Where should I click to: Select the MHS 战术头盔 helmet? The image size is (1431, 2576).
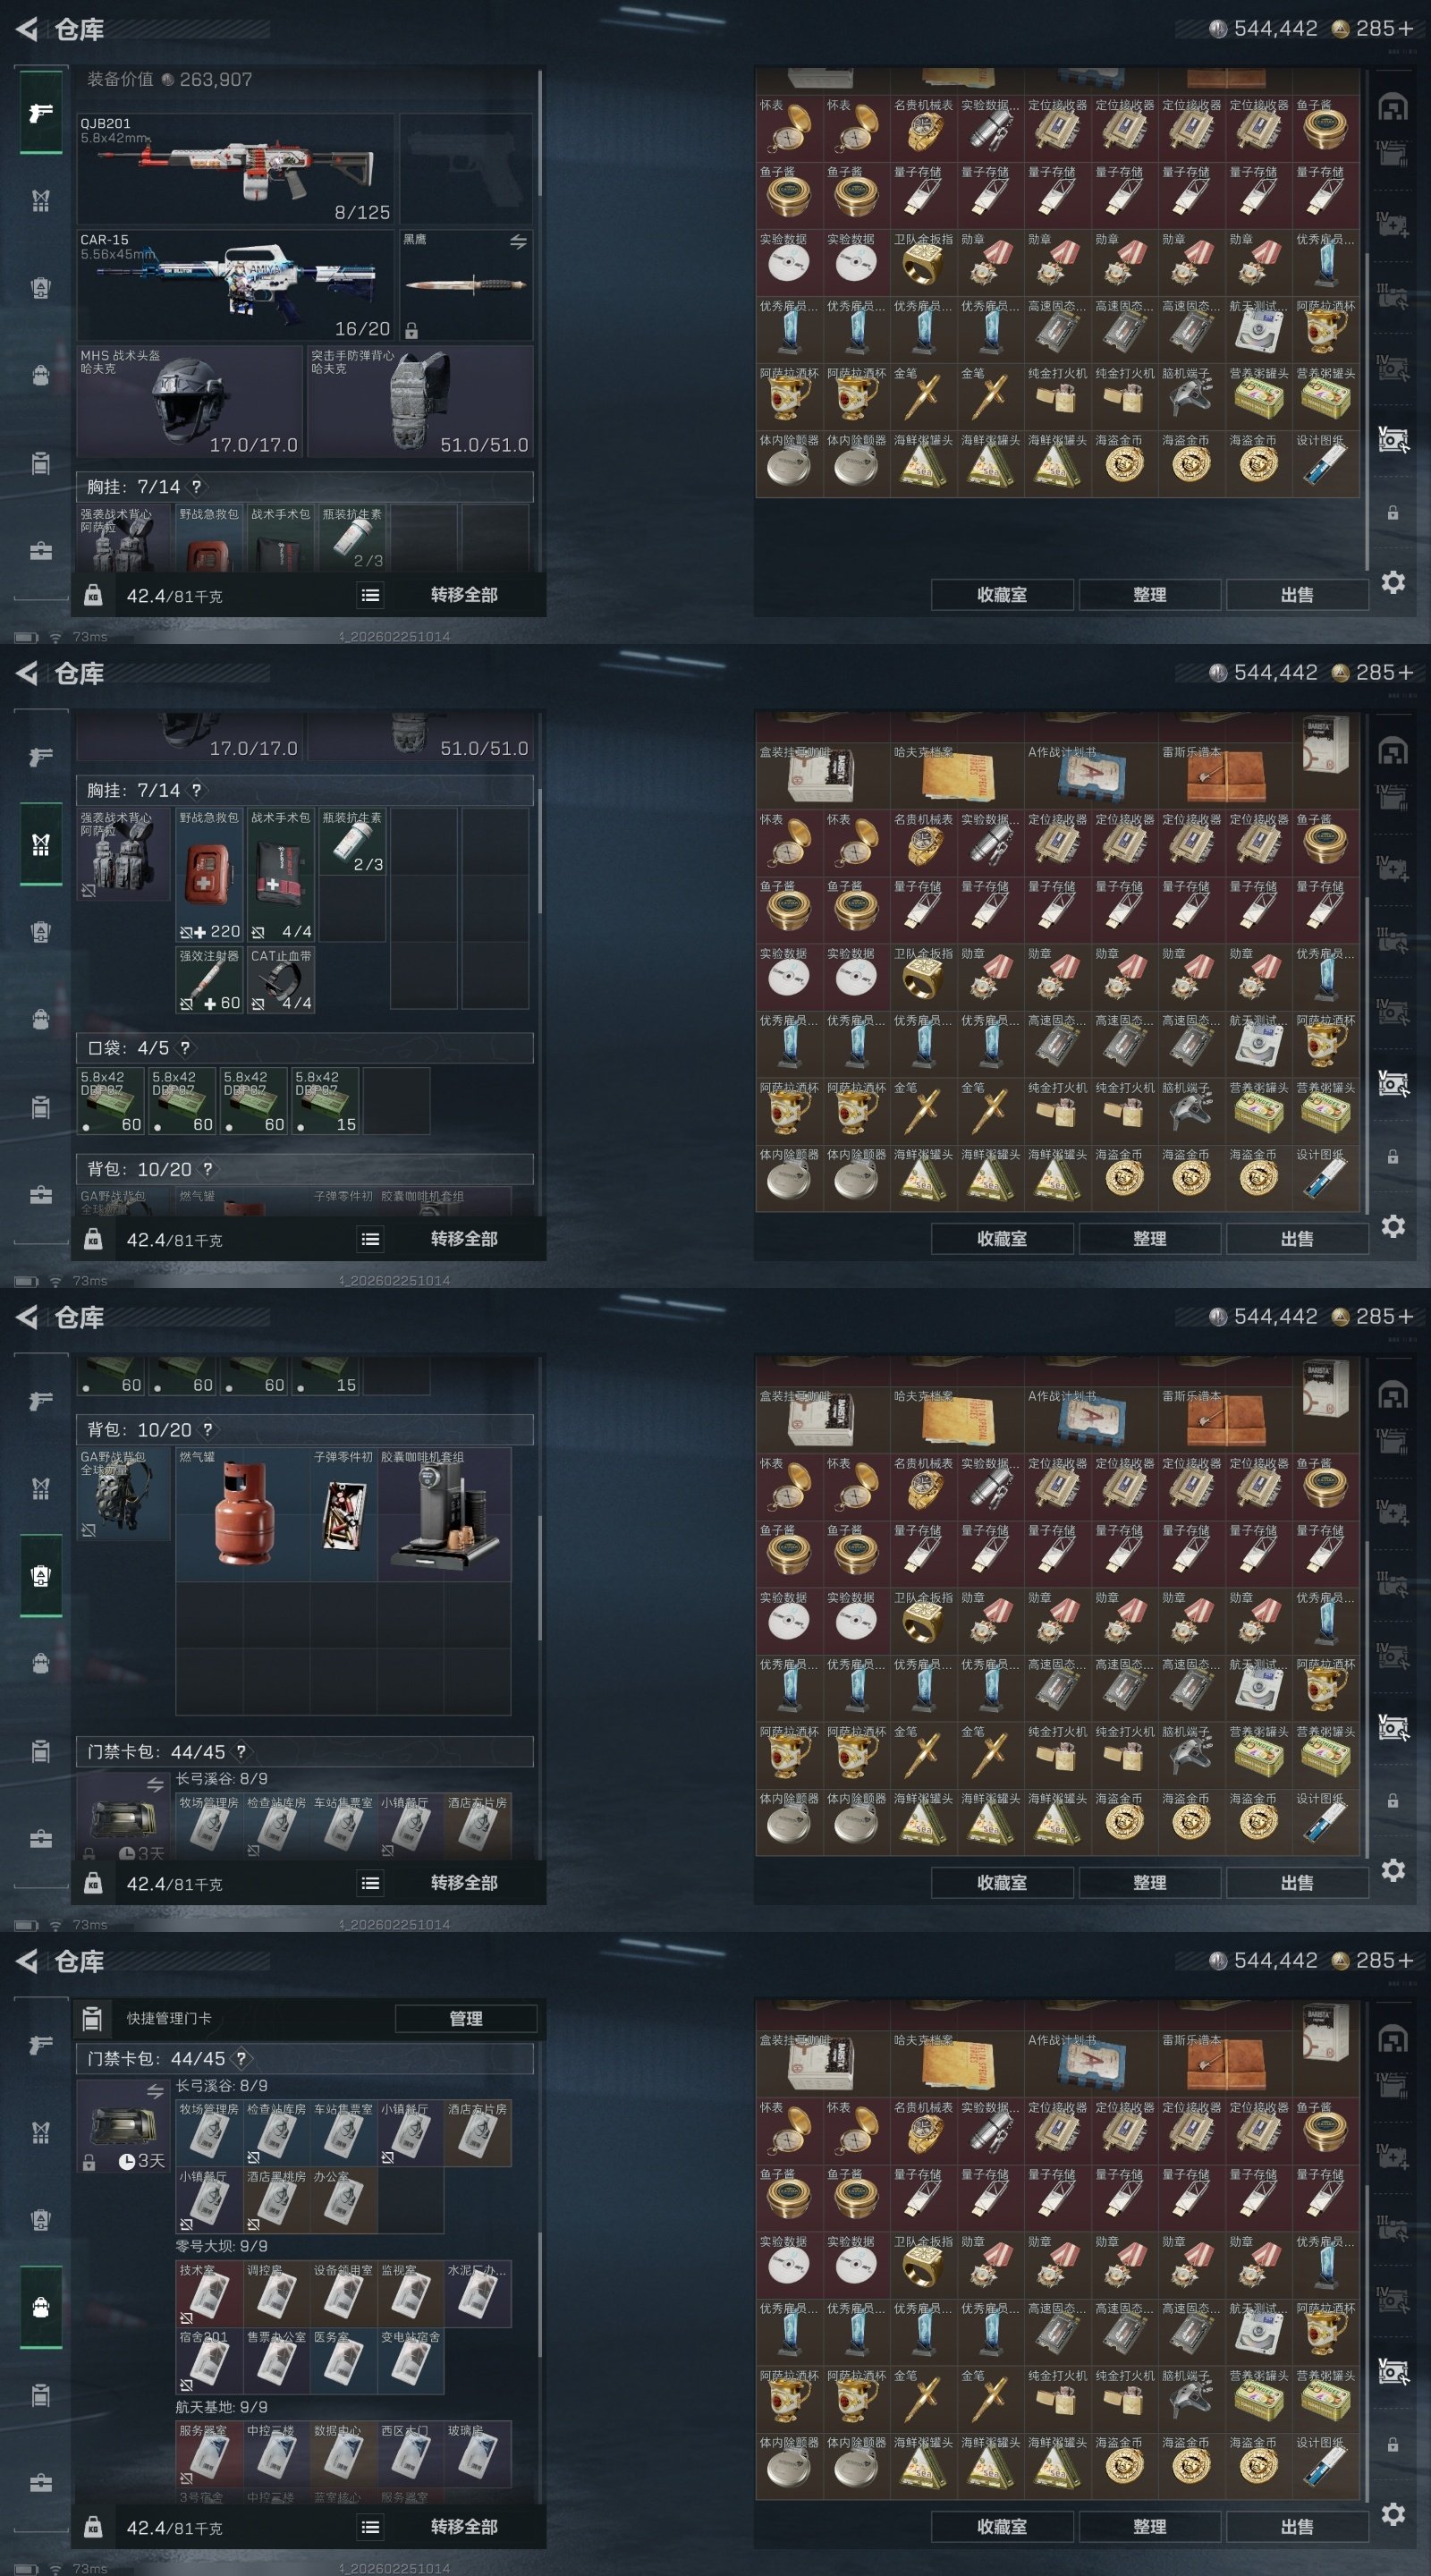[x=190, y=401]
